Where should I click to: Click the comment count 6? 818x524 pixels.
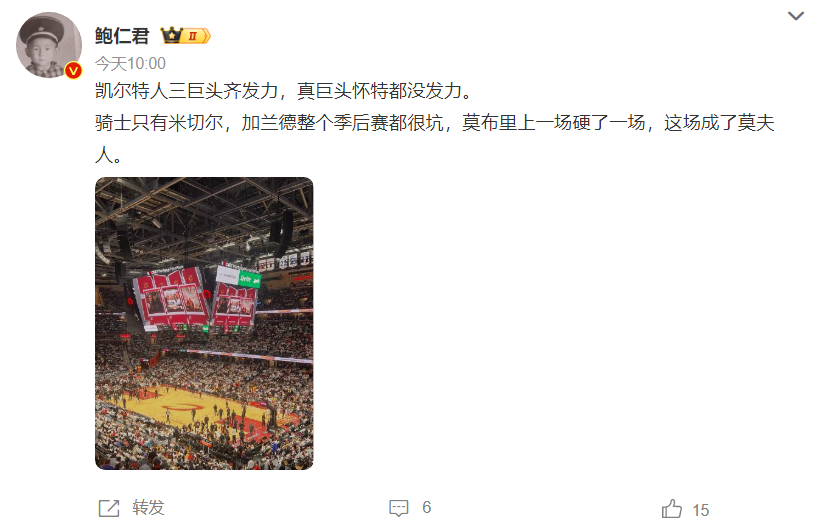427,507
